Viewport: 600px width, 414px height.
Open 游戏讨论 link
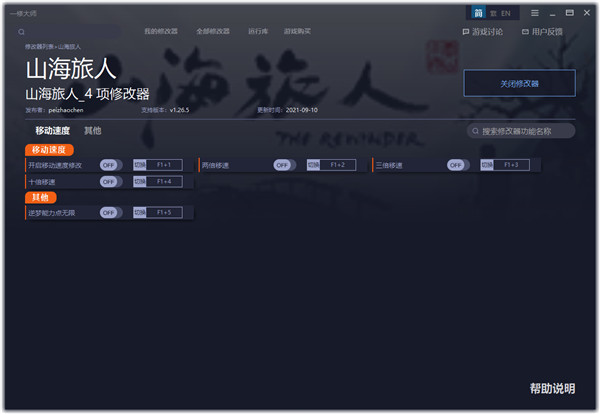pos(483,32)
